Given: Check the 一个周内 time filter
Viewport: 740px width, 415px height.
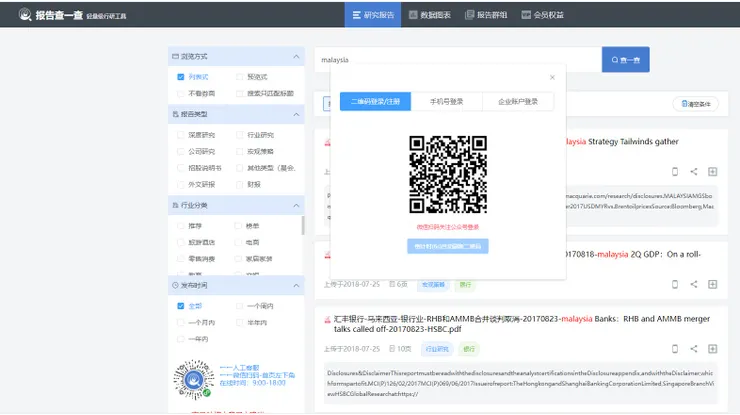Looking at the screenshot, I should 239,306.
